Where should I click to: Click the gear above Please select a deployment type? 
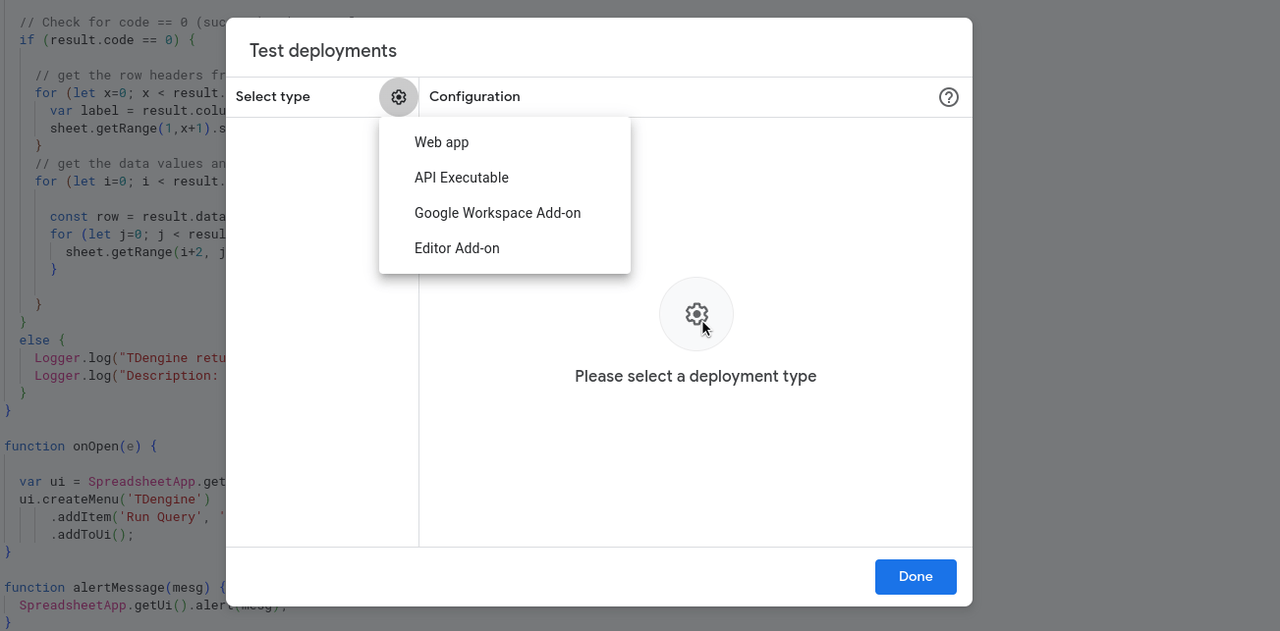[696, 314]
